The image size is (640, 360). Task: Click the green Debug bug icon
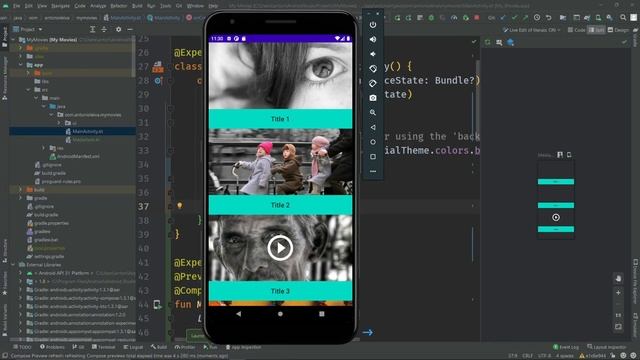click(431, 18)
